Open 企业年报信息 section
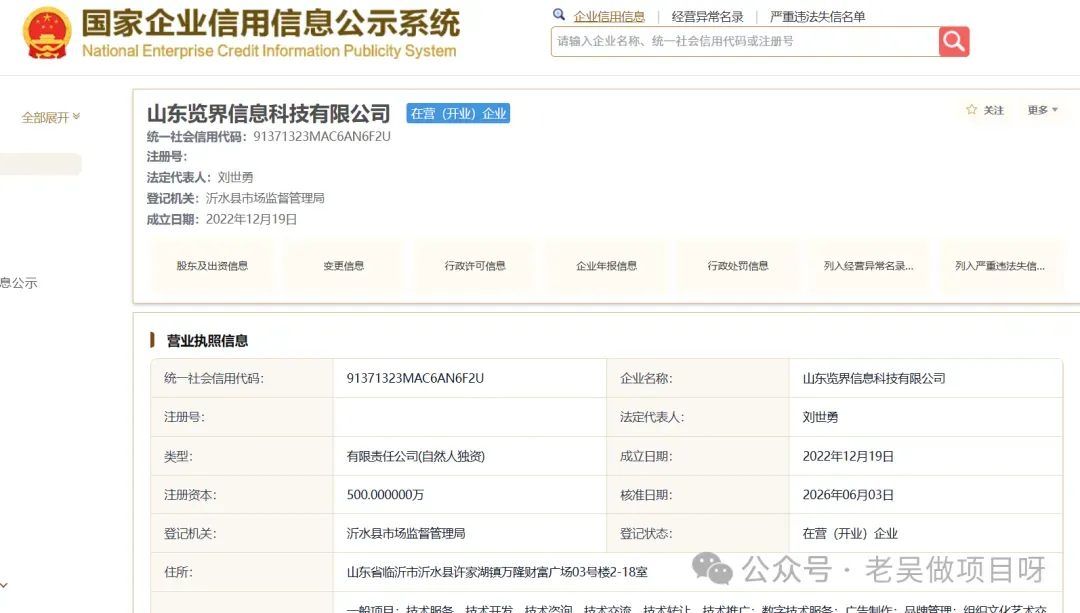The image size is (1080, 613). 606,266
